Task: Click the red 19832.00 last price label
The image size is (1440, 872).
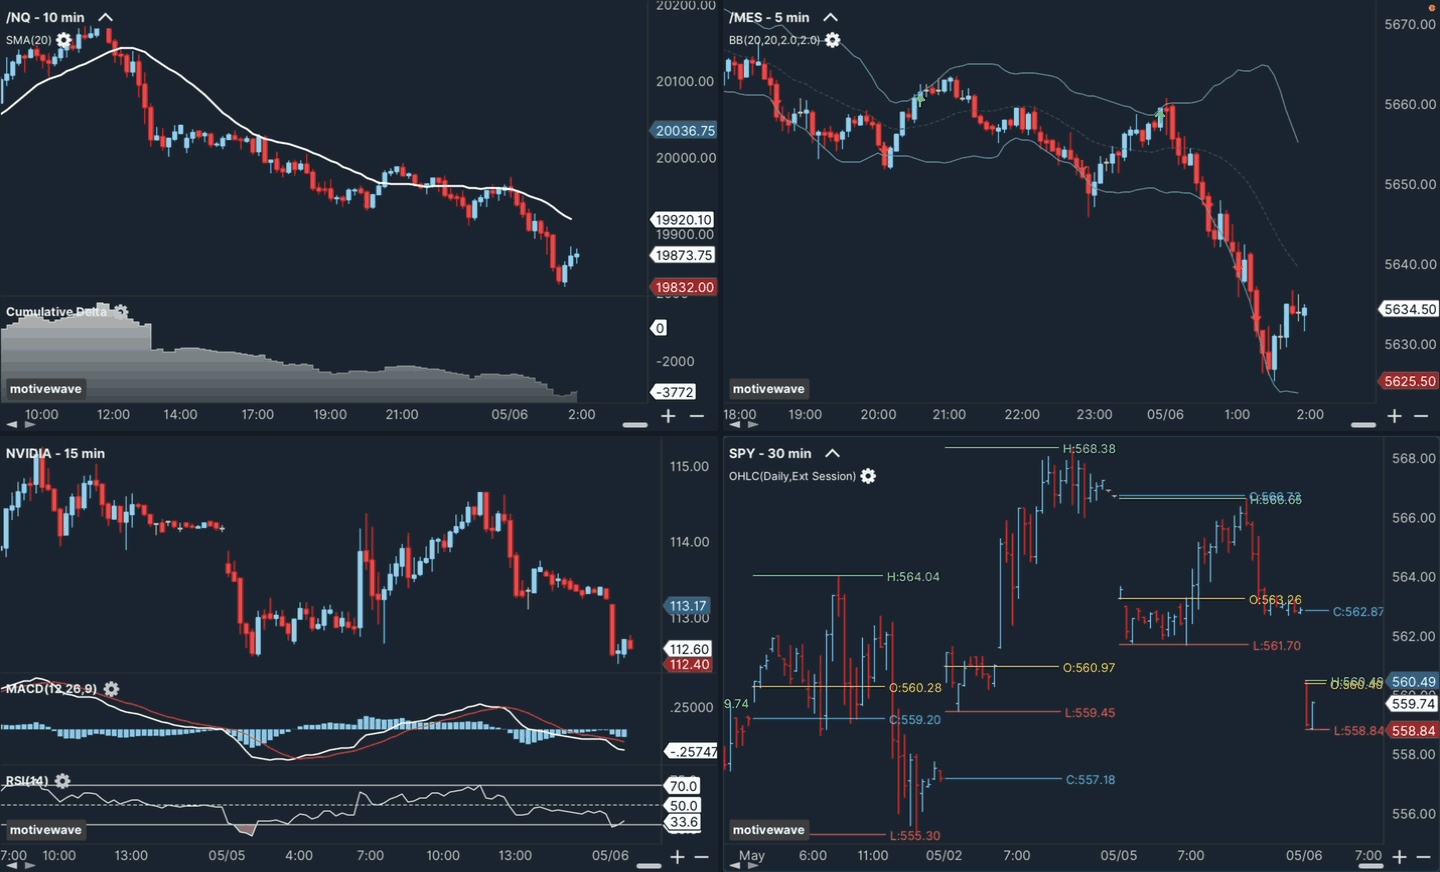Action: [684, 287]
